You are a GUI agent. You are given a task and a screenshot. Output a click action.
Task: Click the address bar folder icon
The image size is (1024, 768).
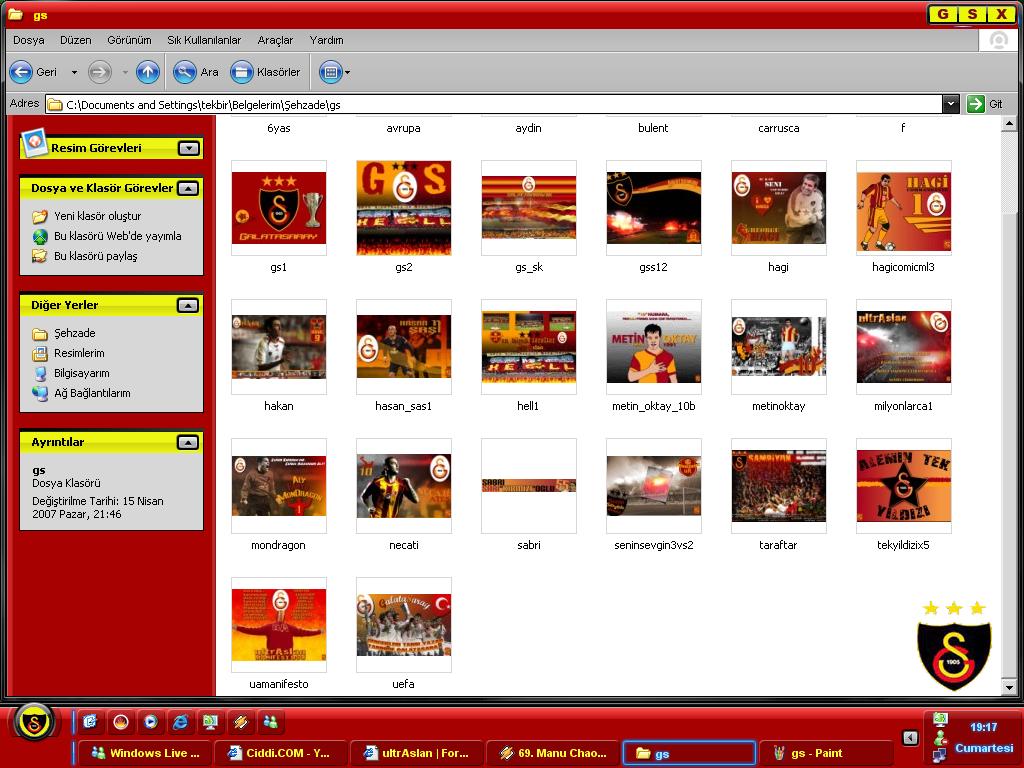click(56, 104)
